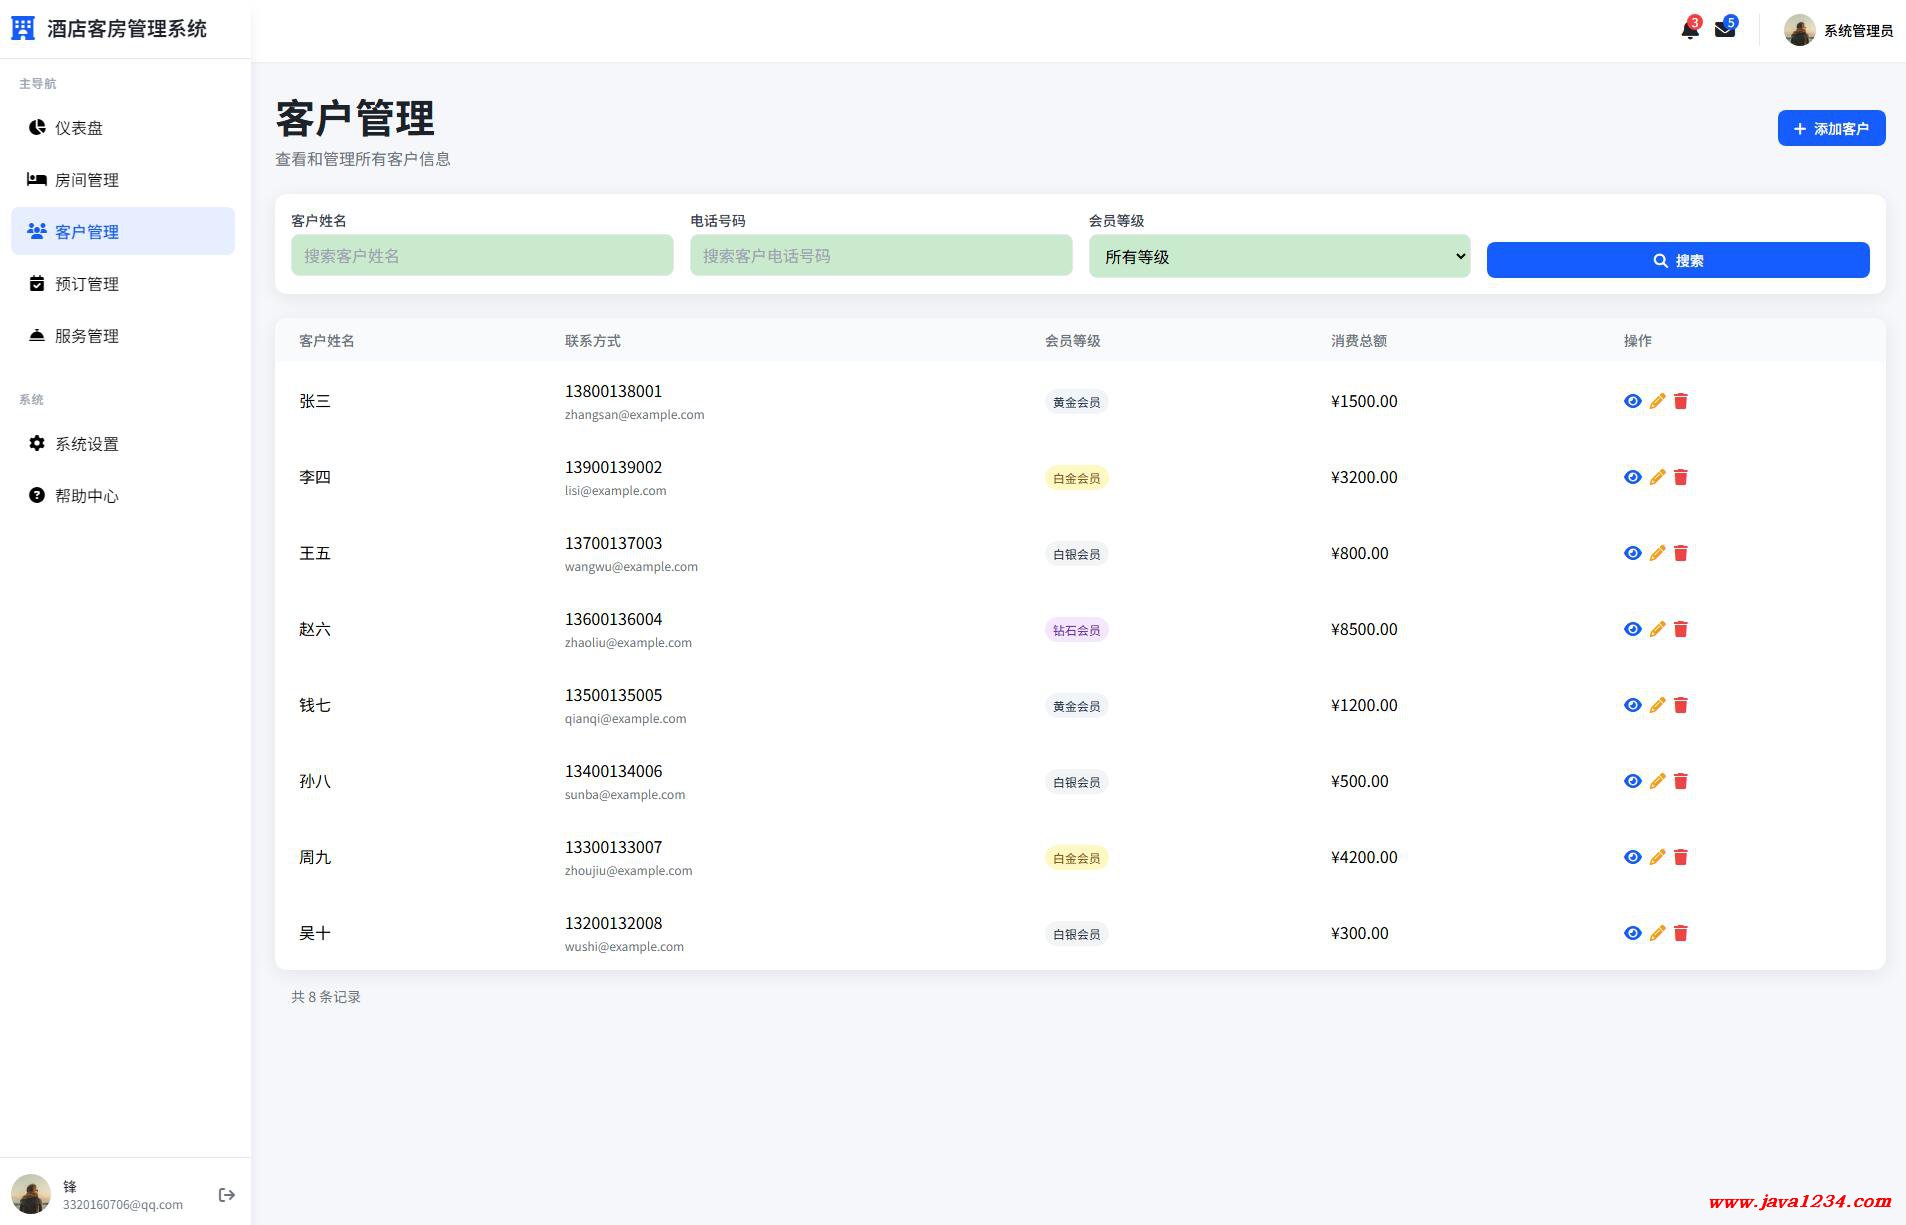Click the 客户姓名 search field
The image size is (1906, 1225).
tap(482, 256)
